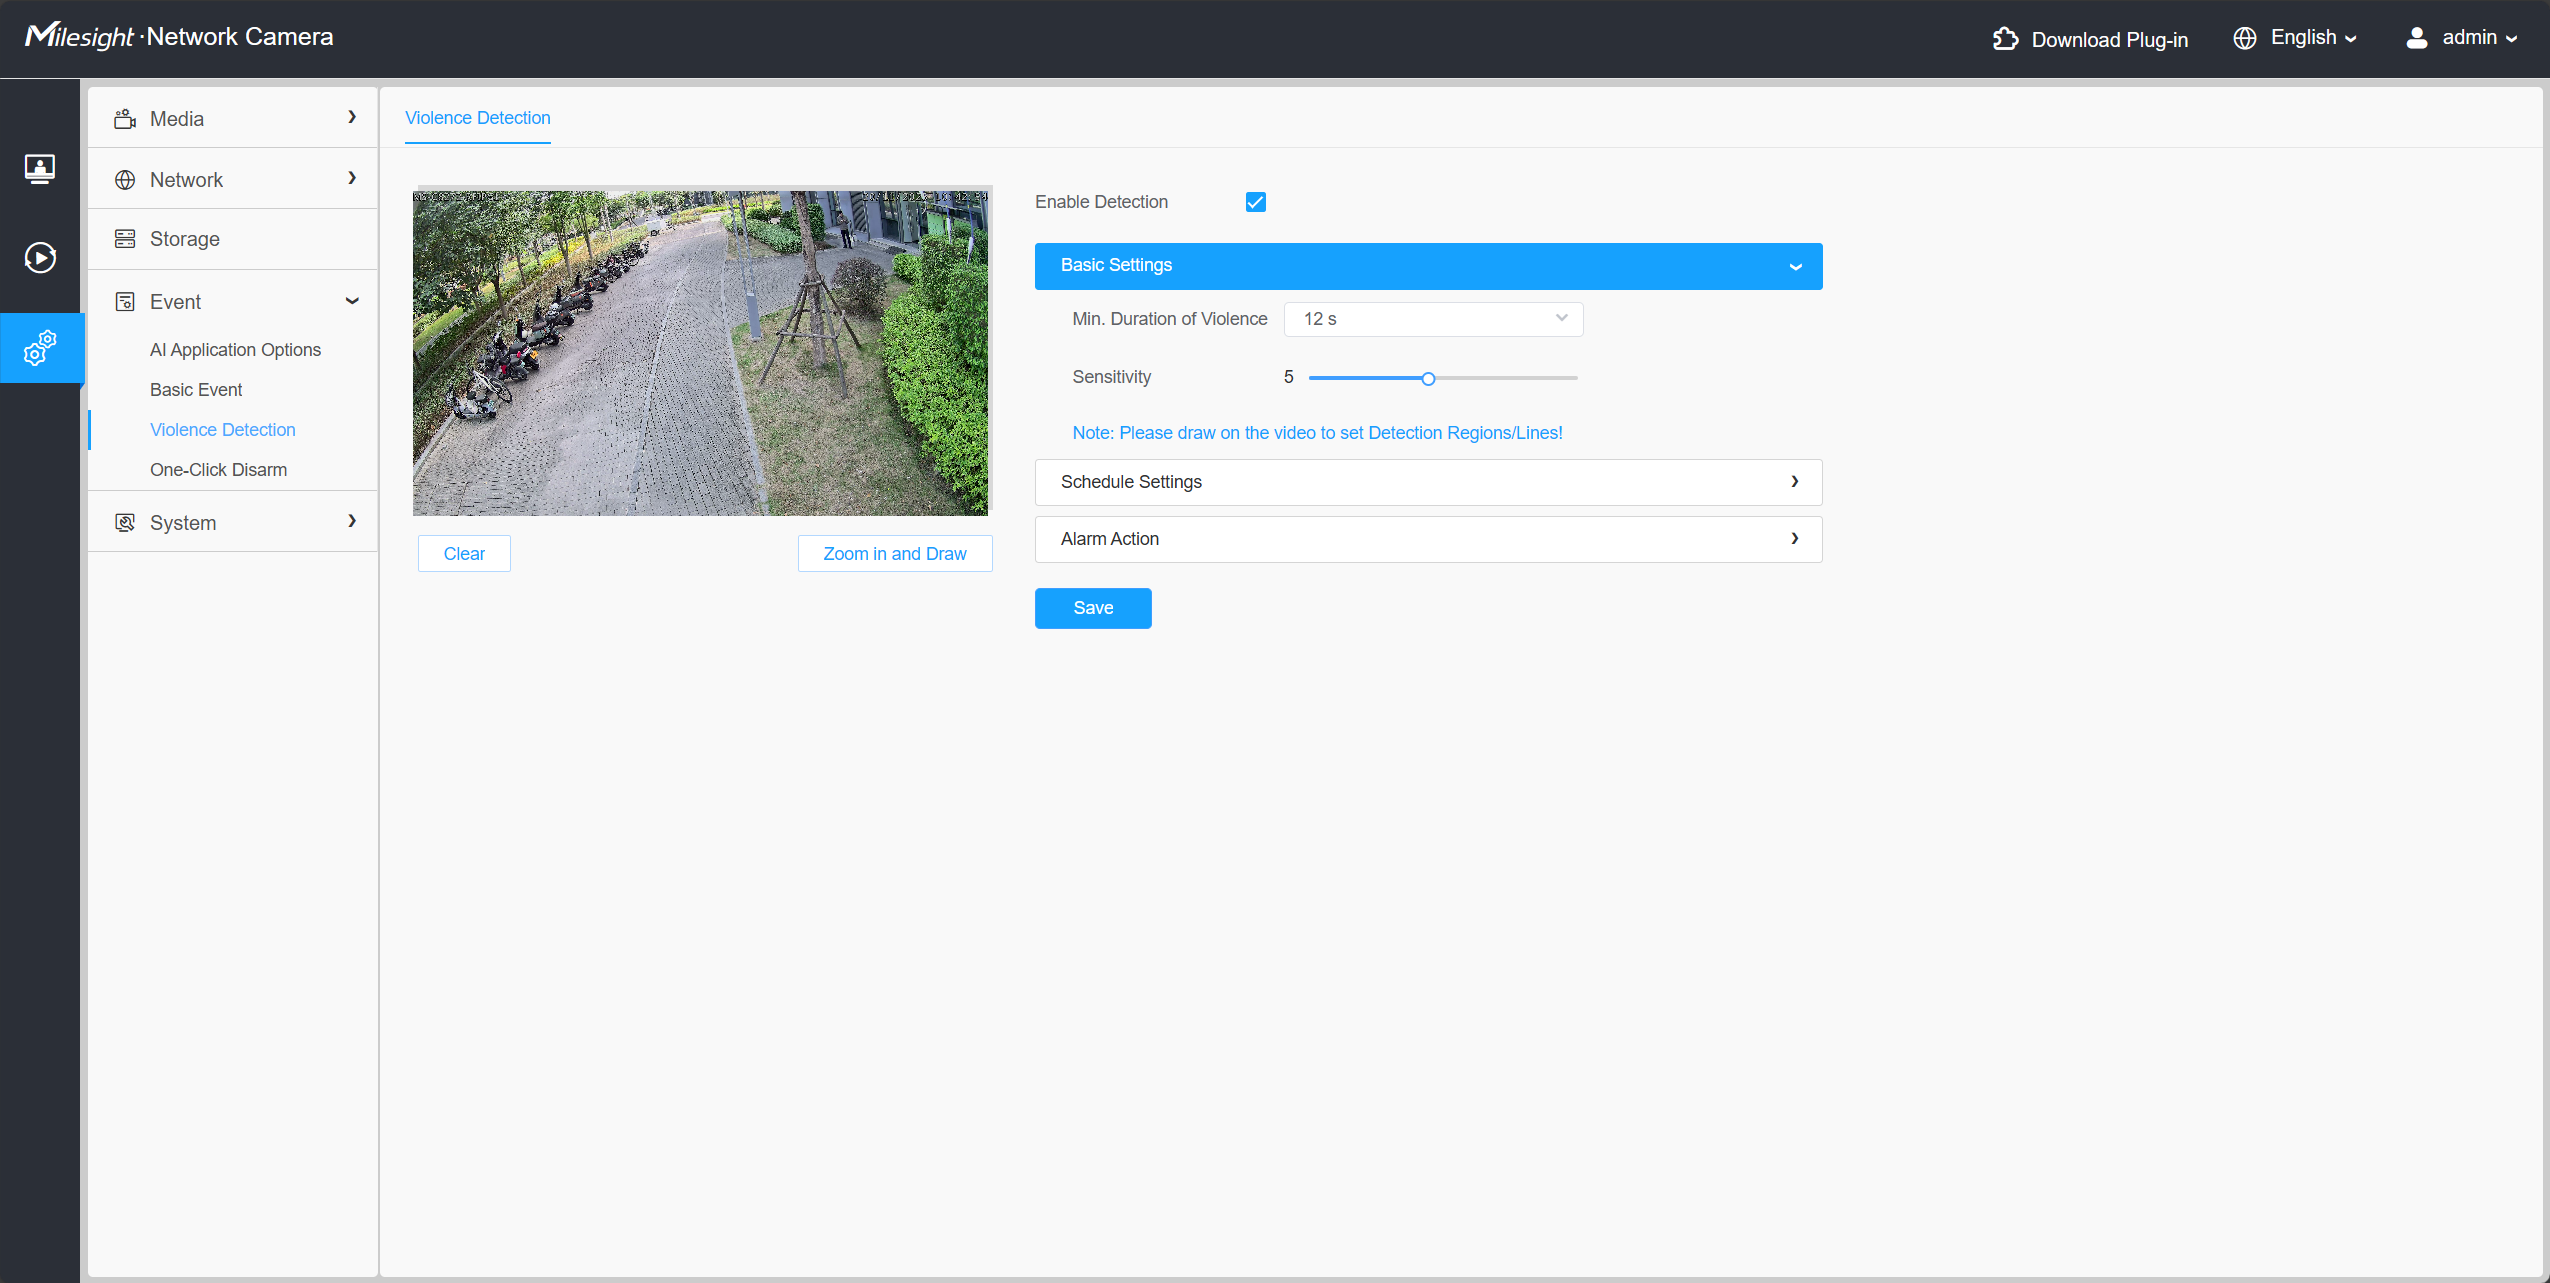Open AI Application Options menu item
The width and height of the screenshot is (2550, 1283).
point(235,350)
